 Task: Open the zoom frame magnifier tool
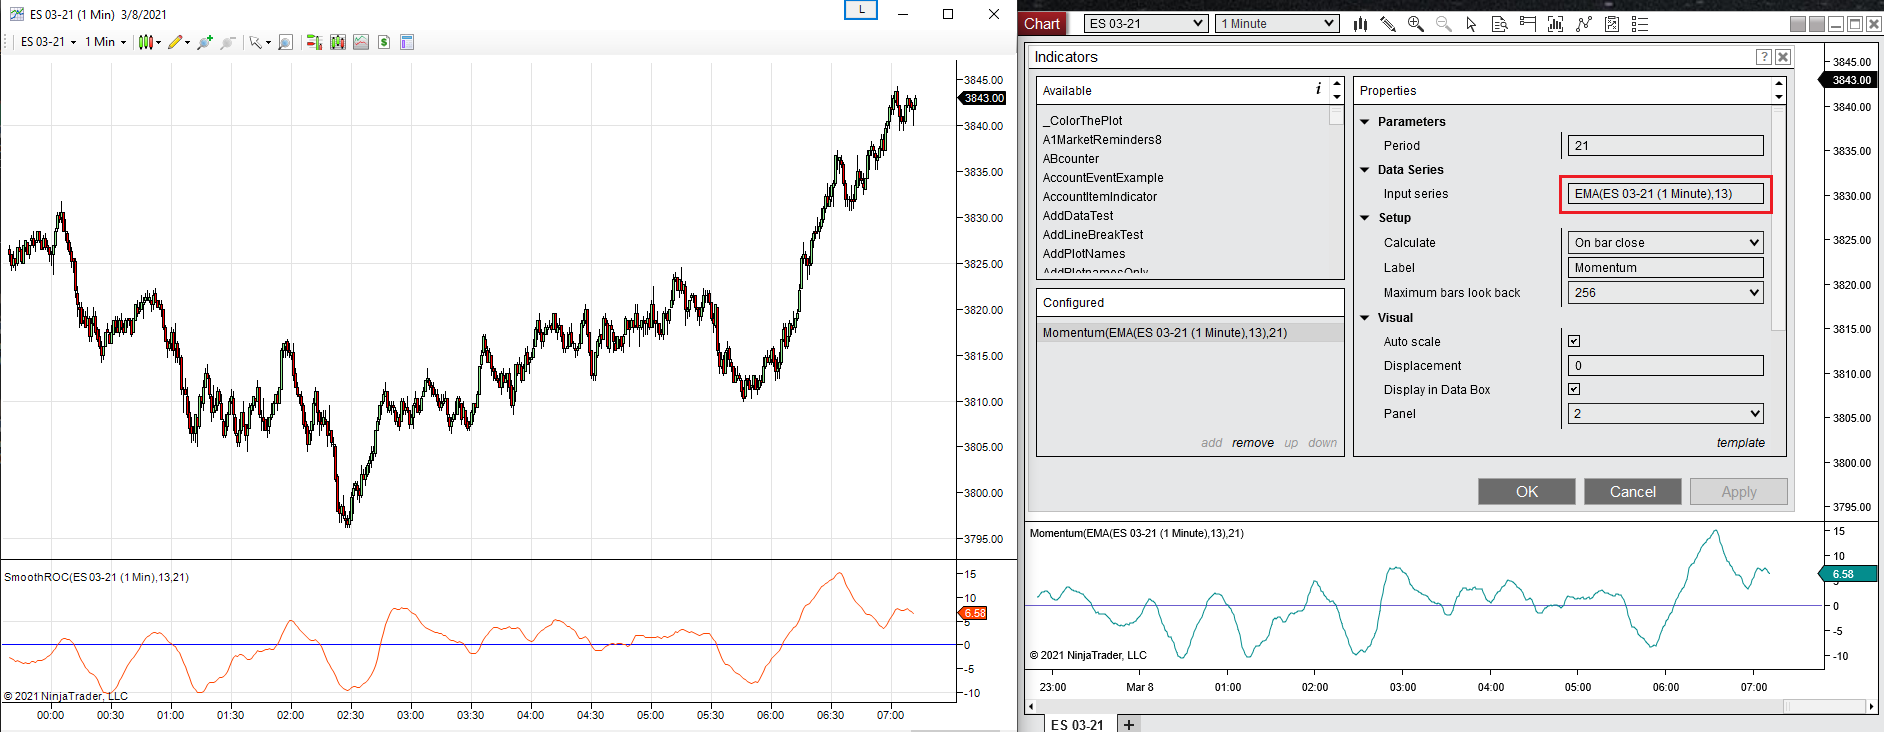click(285, 42)
